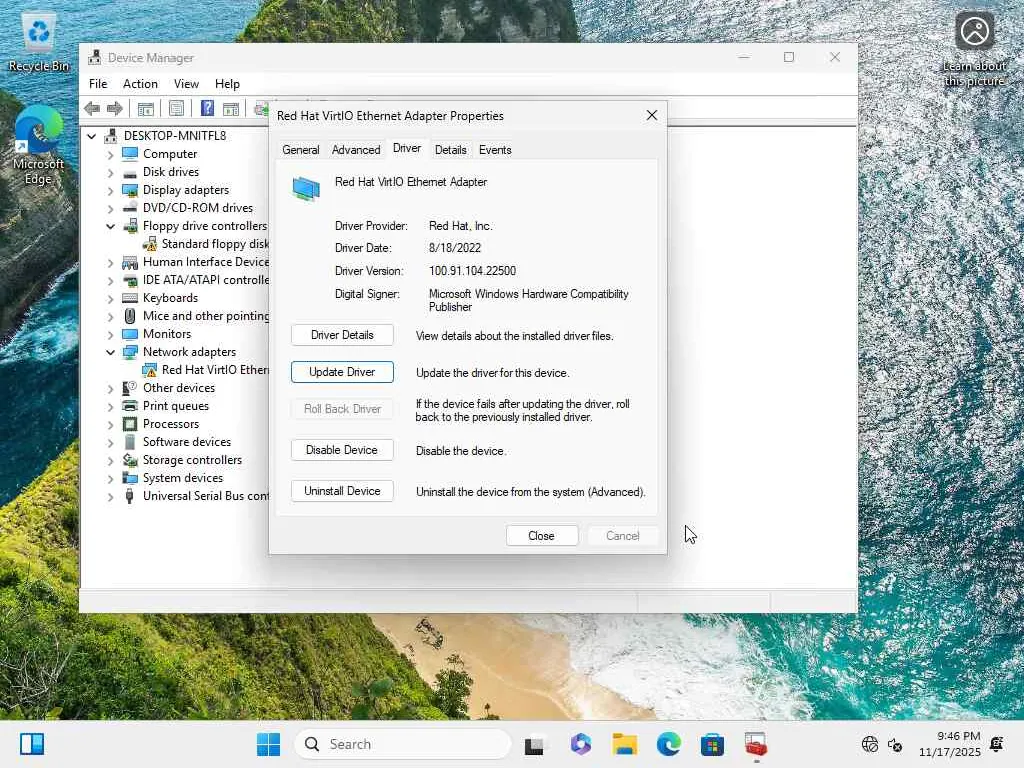Image resolution: width=1024 pixels, height=768 pixels.
Task: Click the Forward arrow in Device Manager toolbar
Action: tap(115, 108)
